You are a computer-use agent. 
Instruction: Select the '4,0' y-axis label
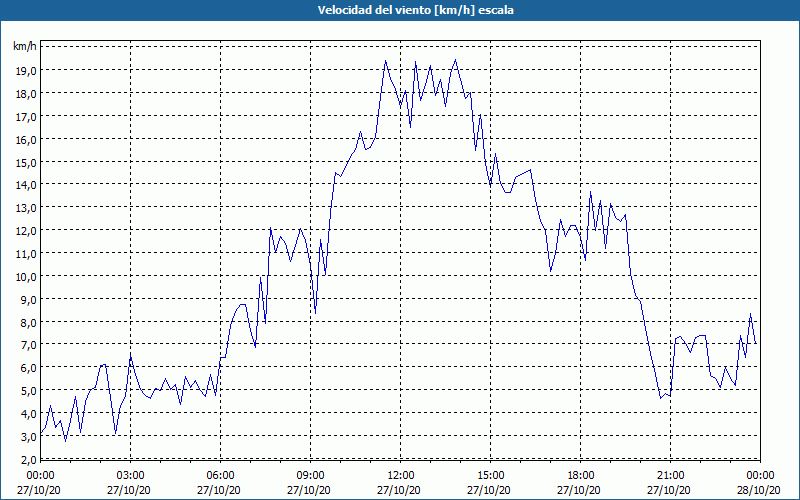(29, 414)
